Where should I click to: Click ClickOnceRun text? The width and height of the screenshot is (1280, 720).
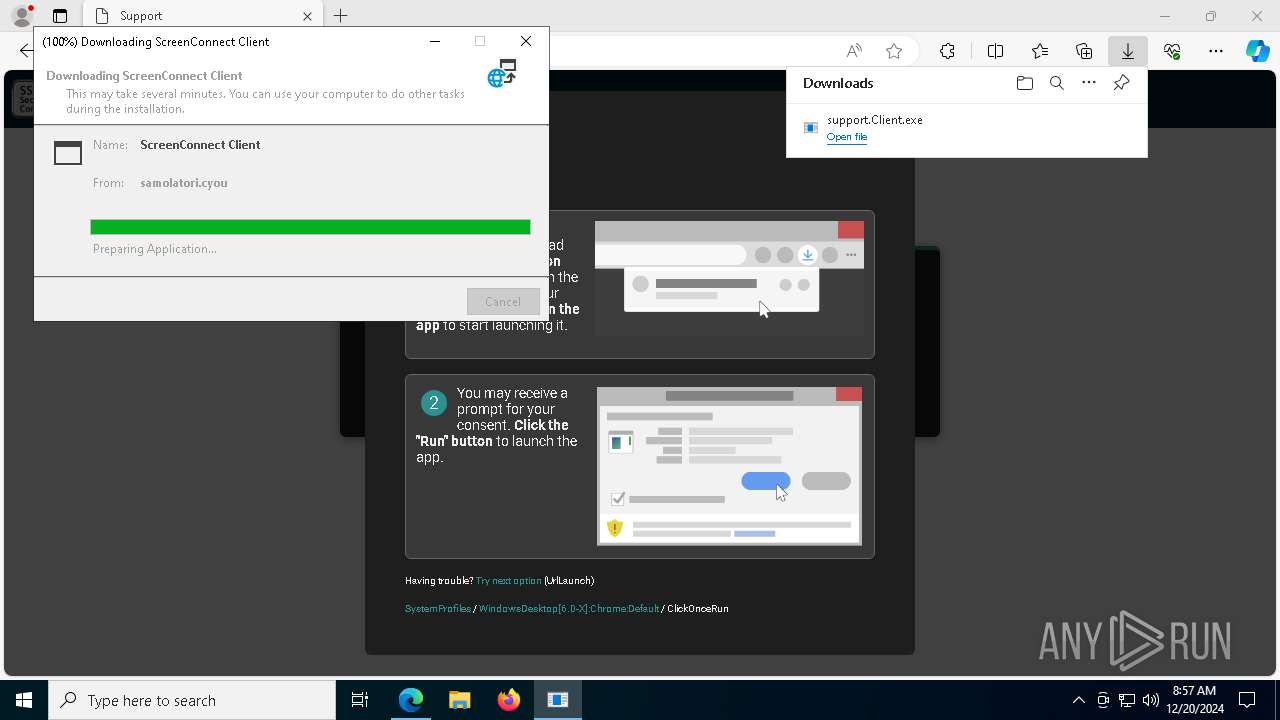pyautogui.click(x=698, y=609)
